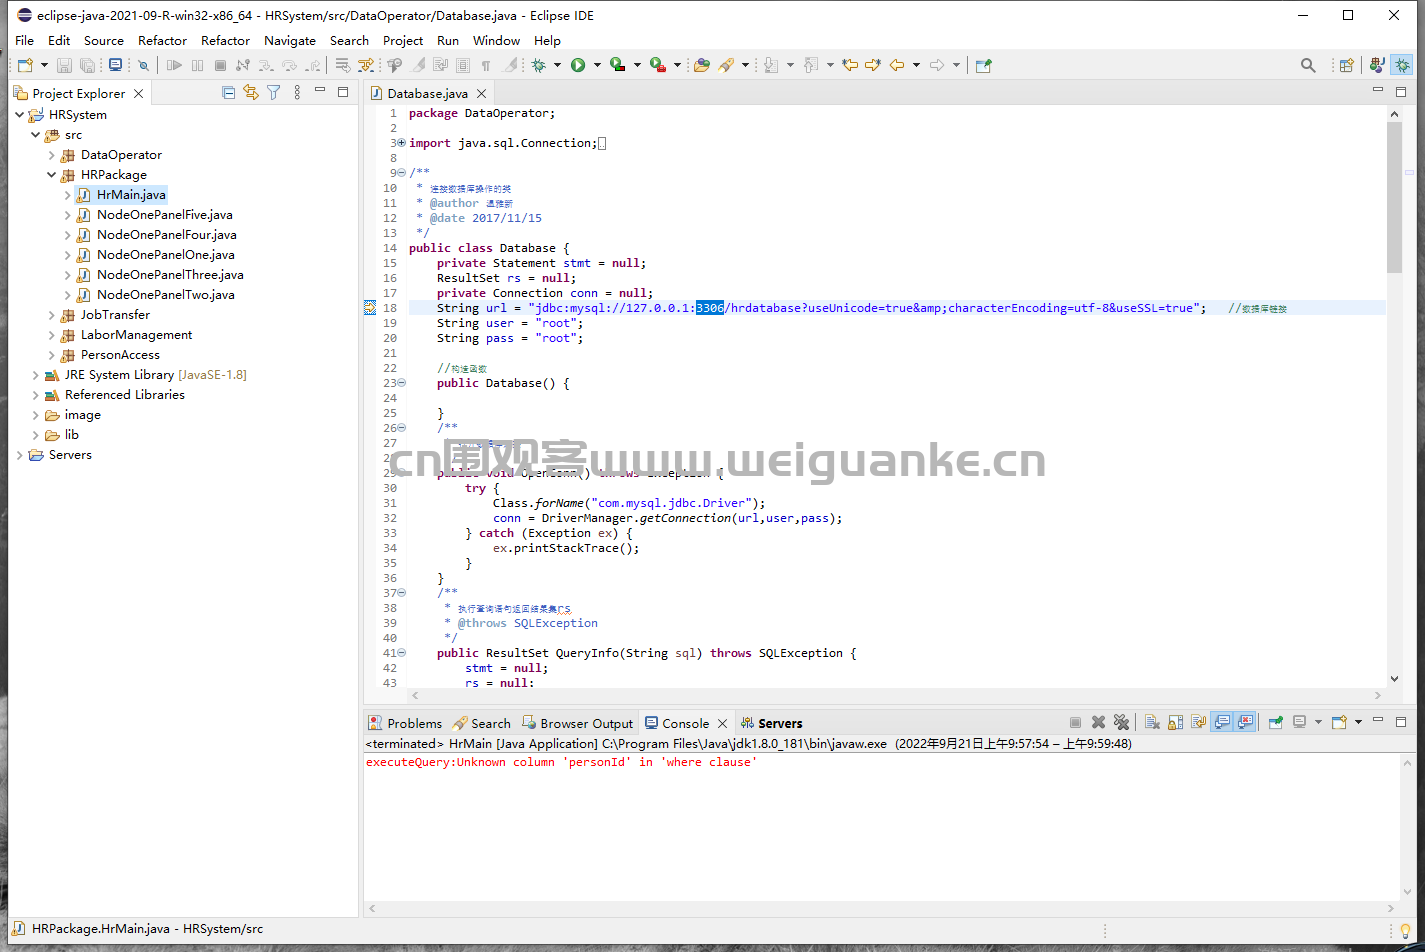Select the LaborManagement package
This screenshot has height=952, width=1425.
[136, 335]
